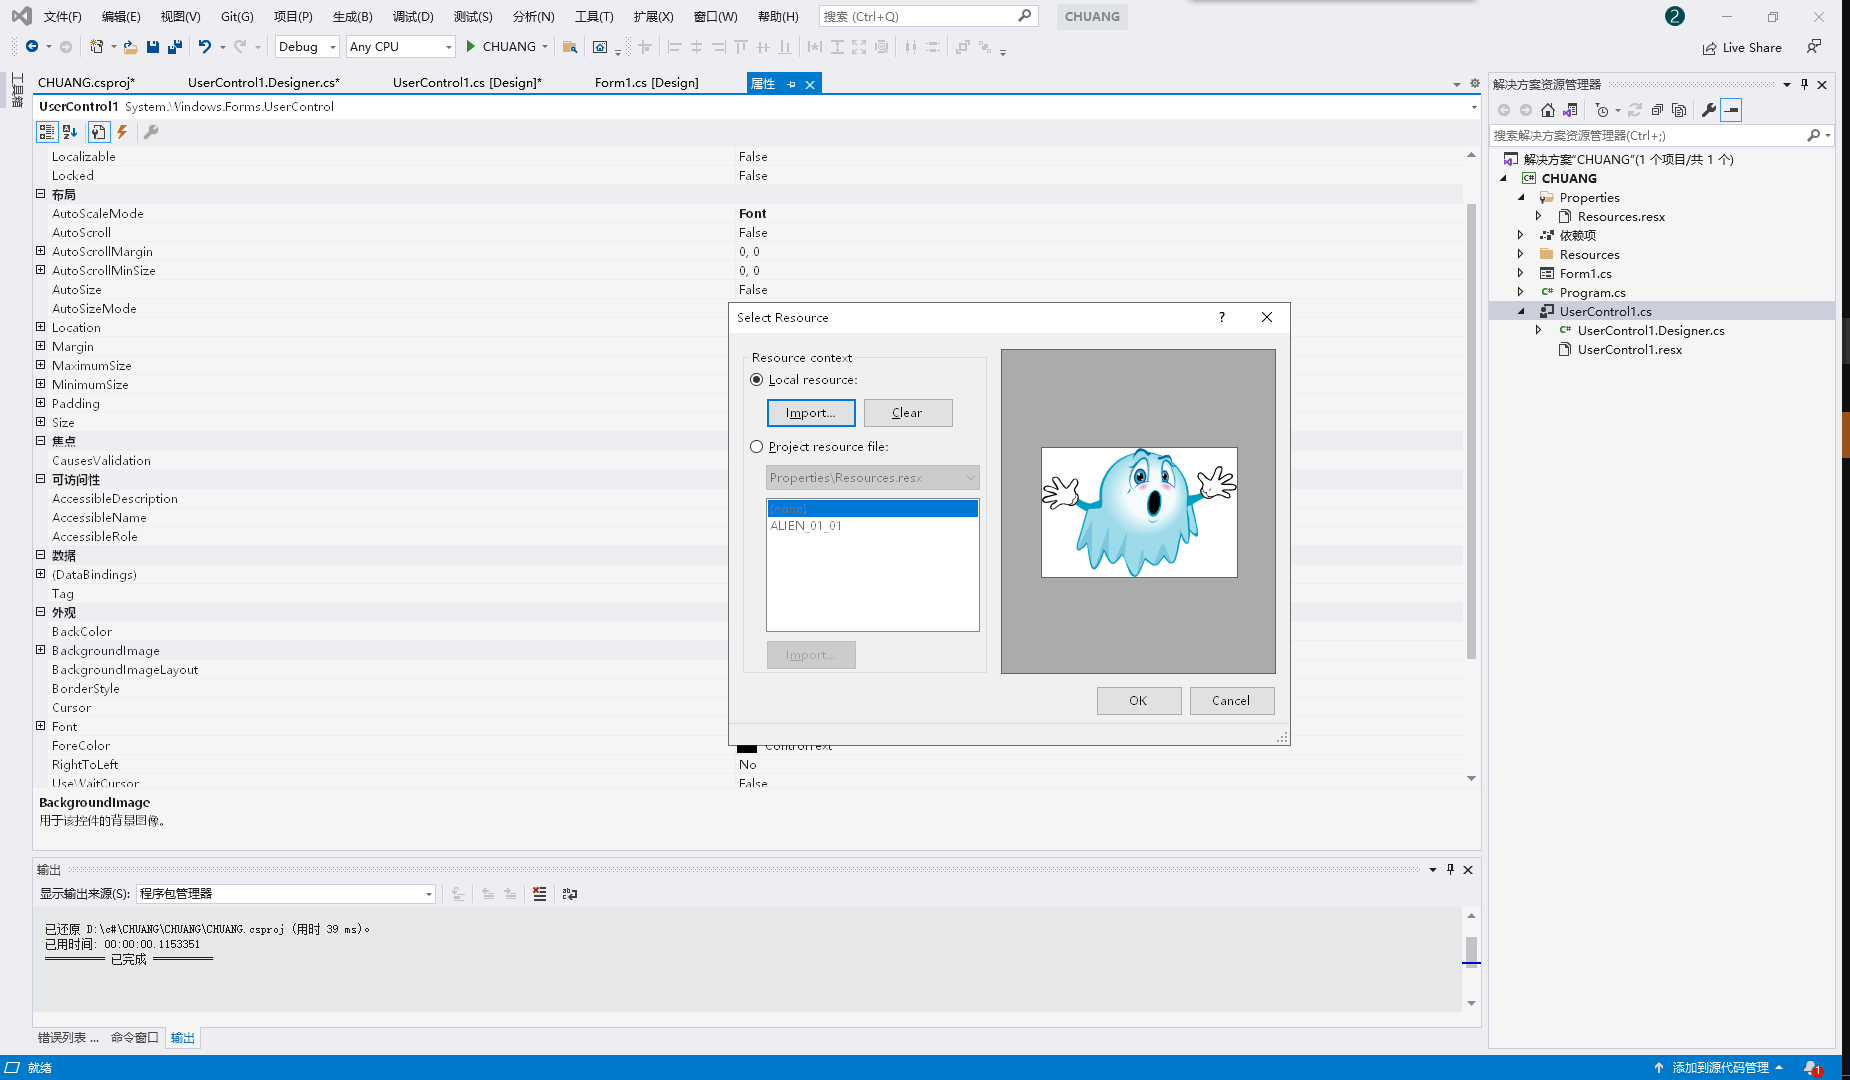
Task: Collapse All items in Solution Explorer
Action: [x=1657, y=110]
